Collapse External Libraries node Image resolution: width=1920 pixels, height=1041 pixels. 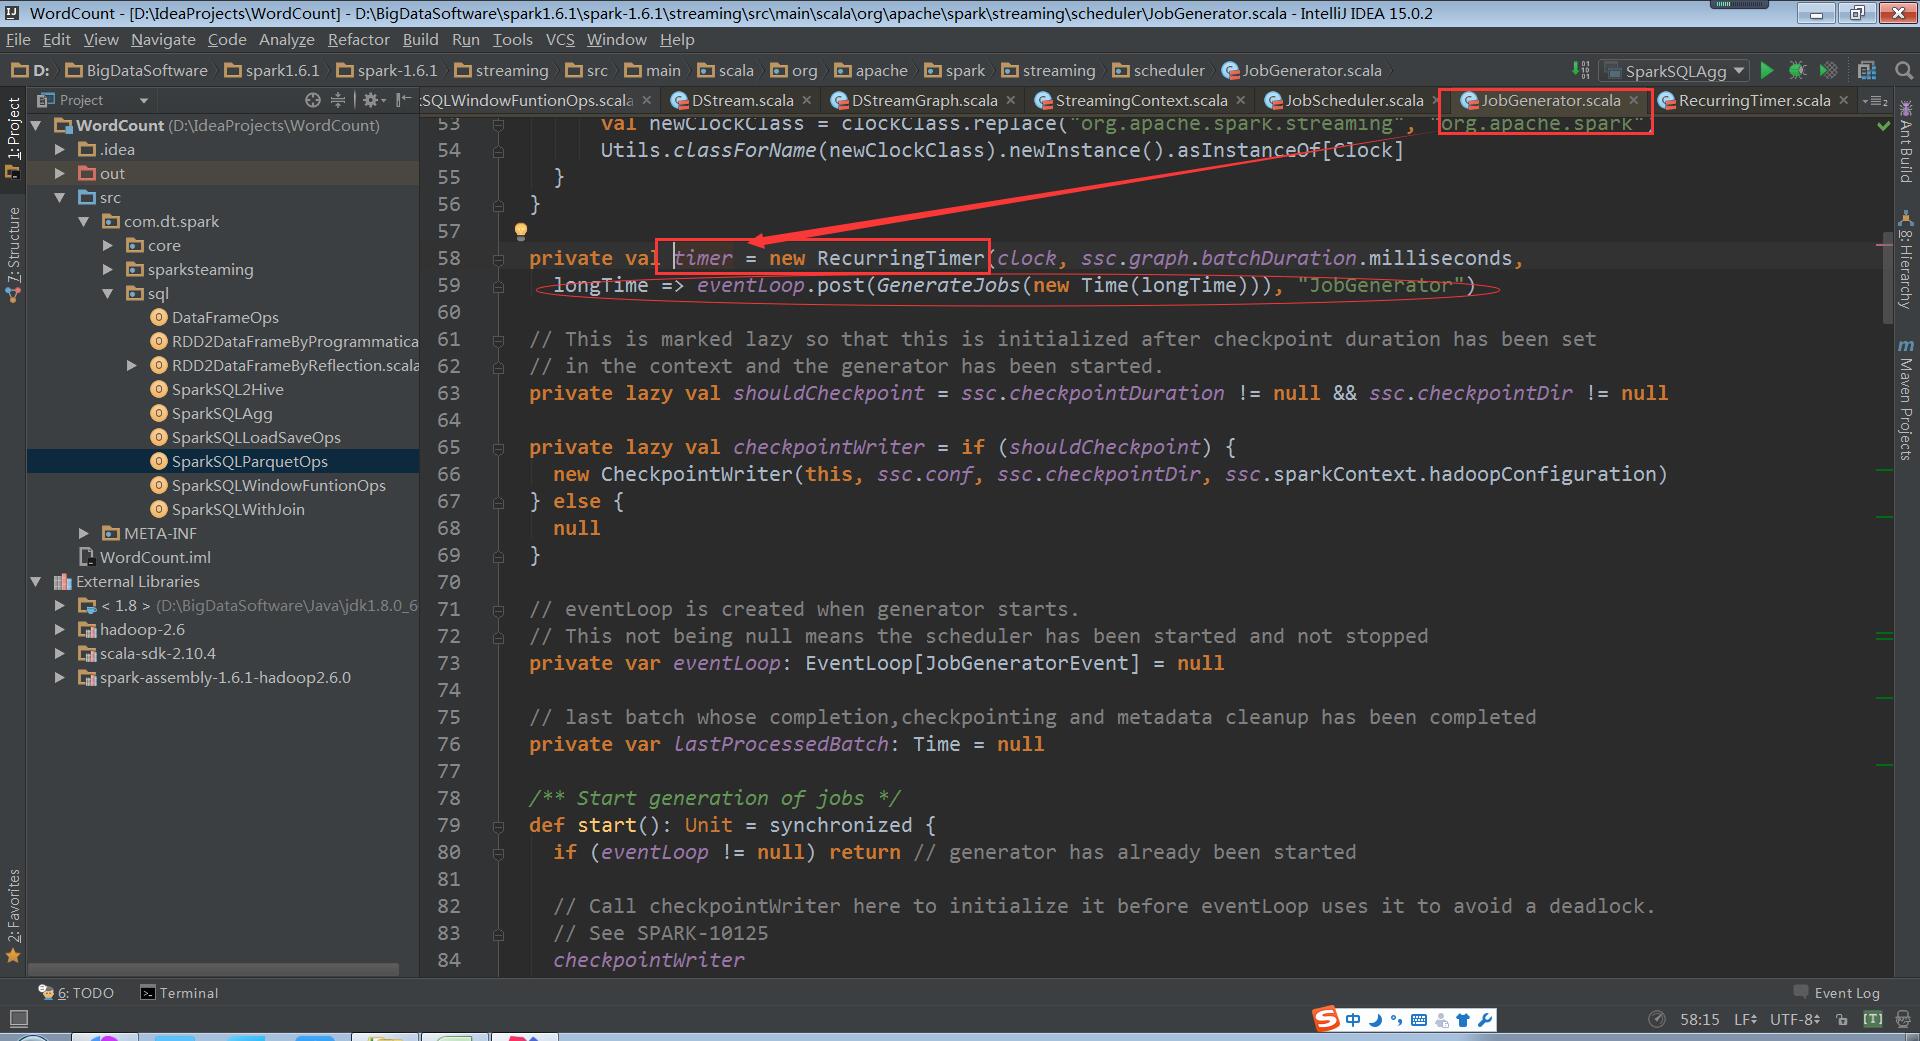[36, 581]
